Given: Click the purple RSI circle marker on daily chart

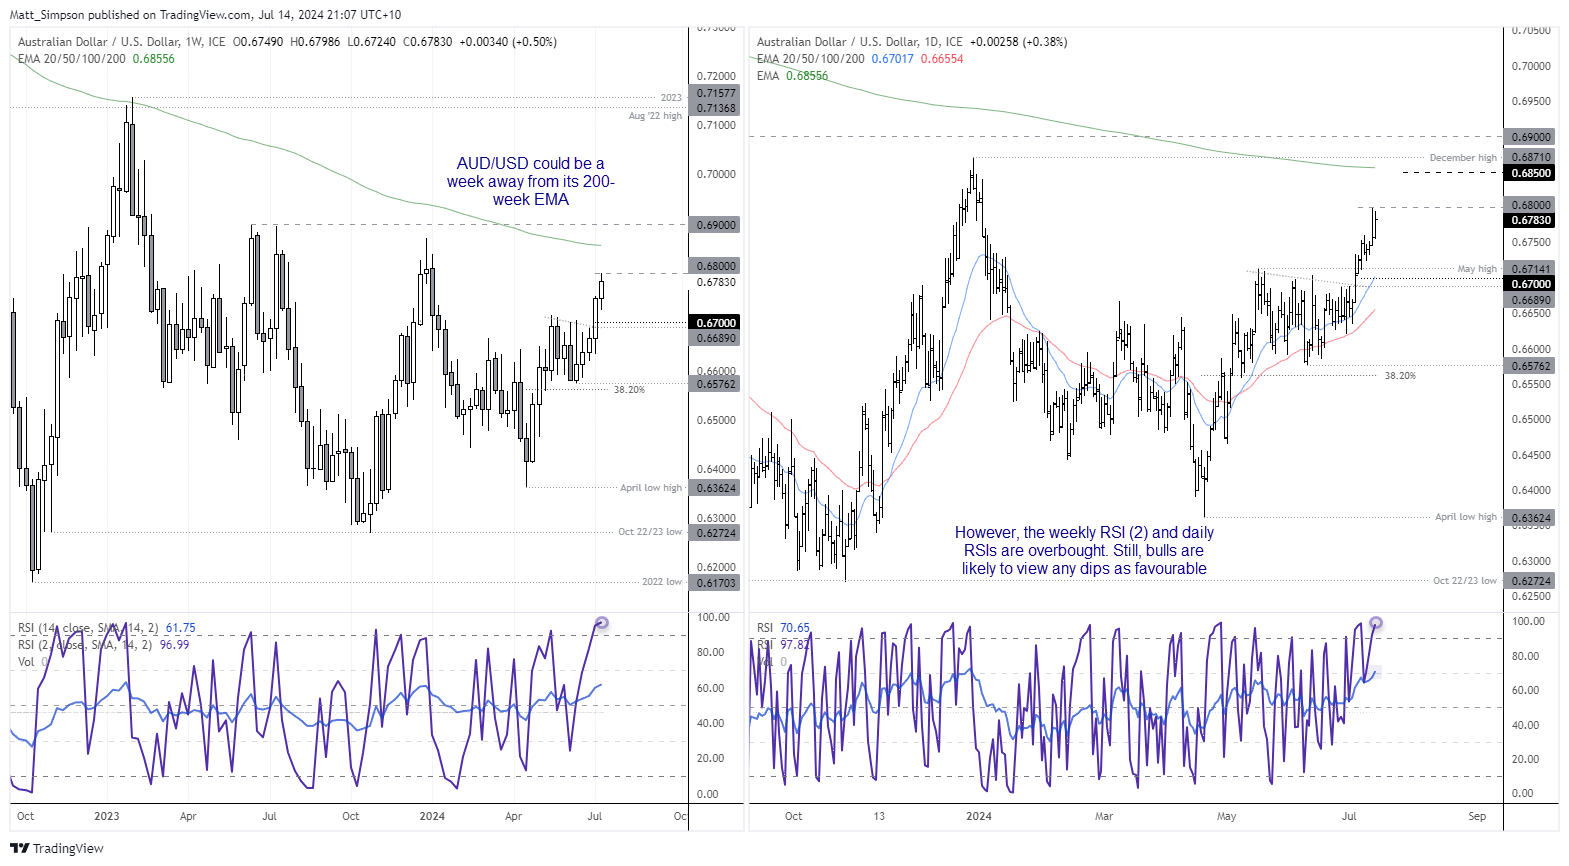Looking at the screenshot, I should tap(1376, 623).
